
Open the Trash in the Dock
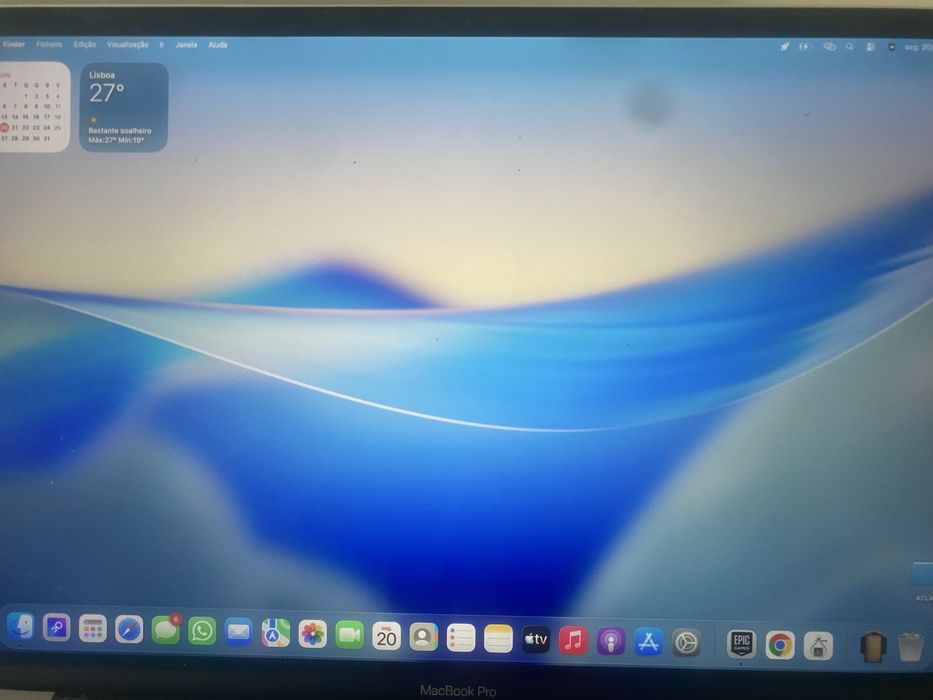(910, 647)
